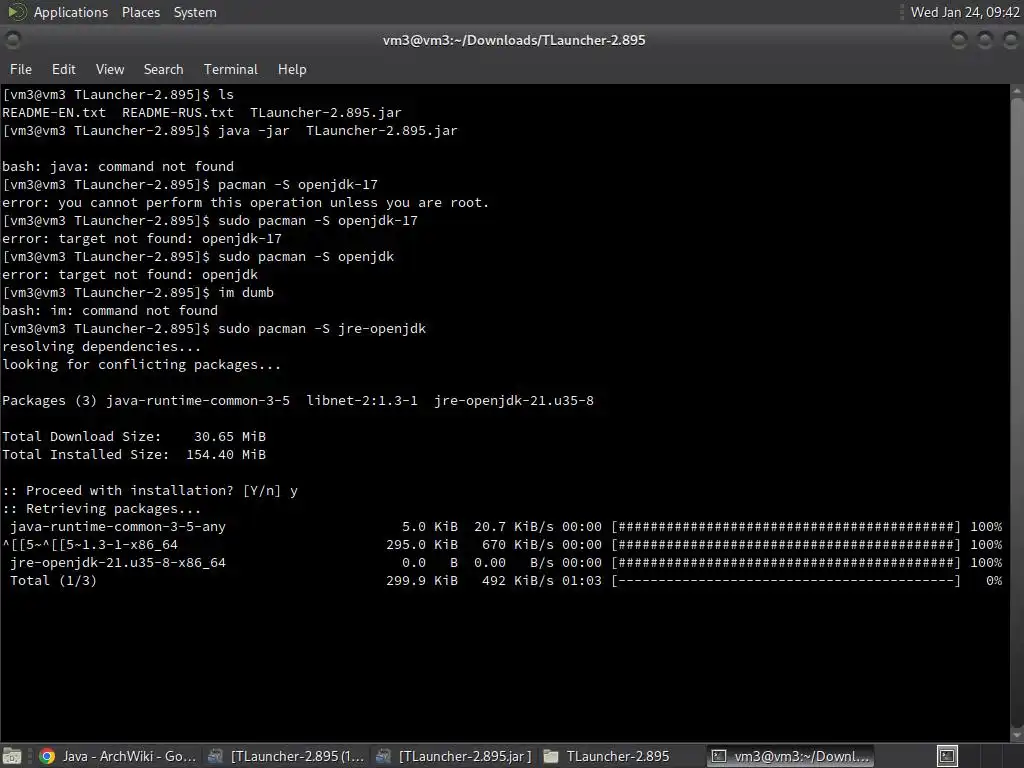Click the scrollbar down arrow
Screen dimensions: 1024x768
pyautogui.click(x=1017, y=733)
